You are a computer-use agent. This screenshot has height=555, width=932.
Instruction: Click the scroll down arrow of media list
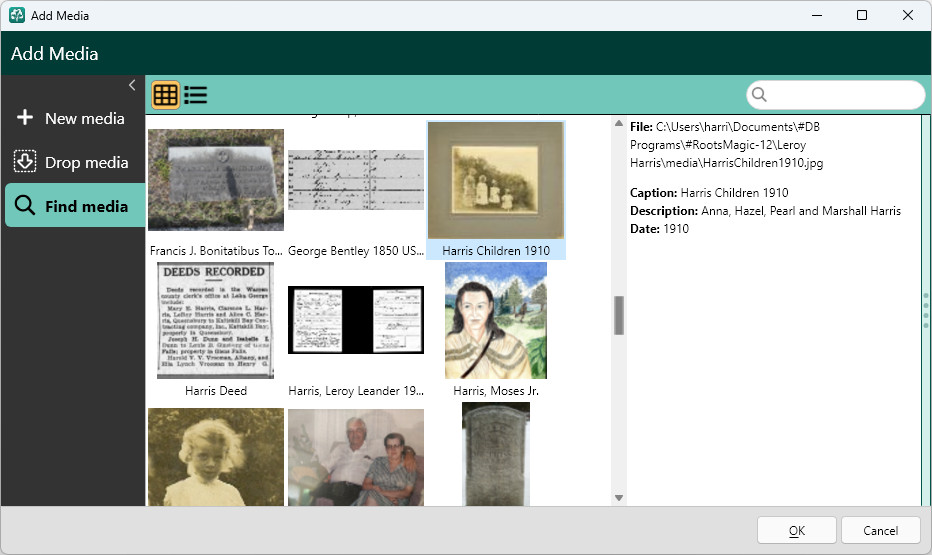pos(619,498)
